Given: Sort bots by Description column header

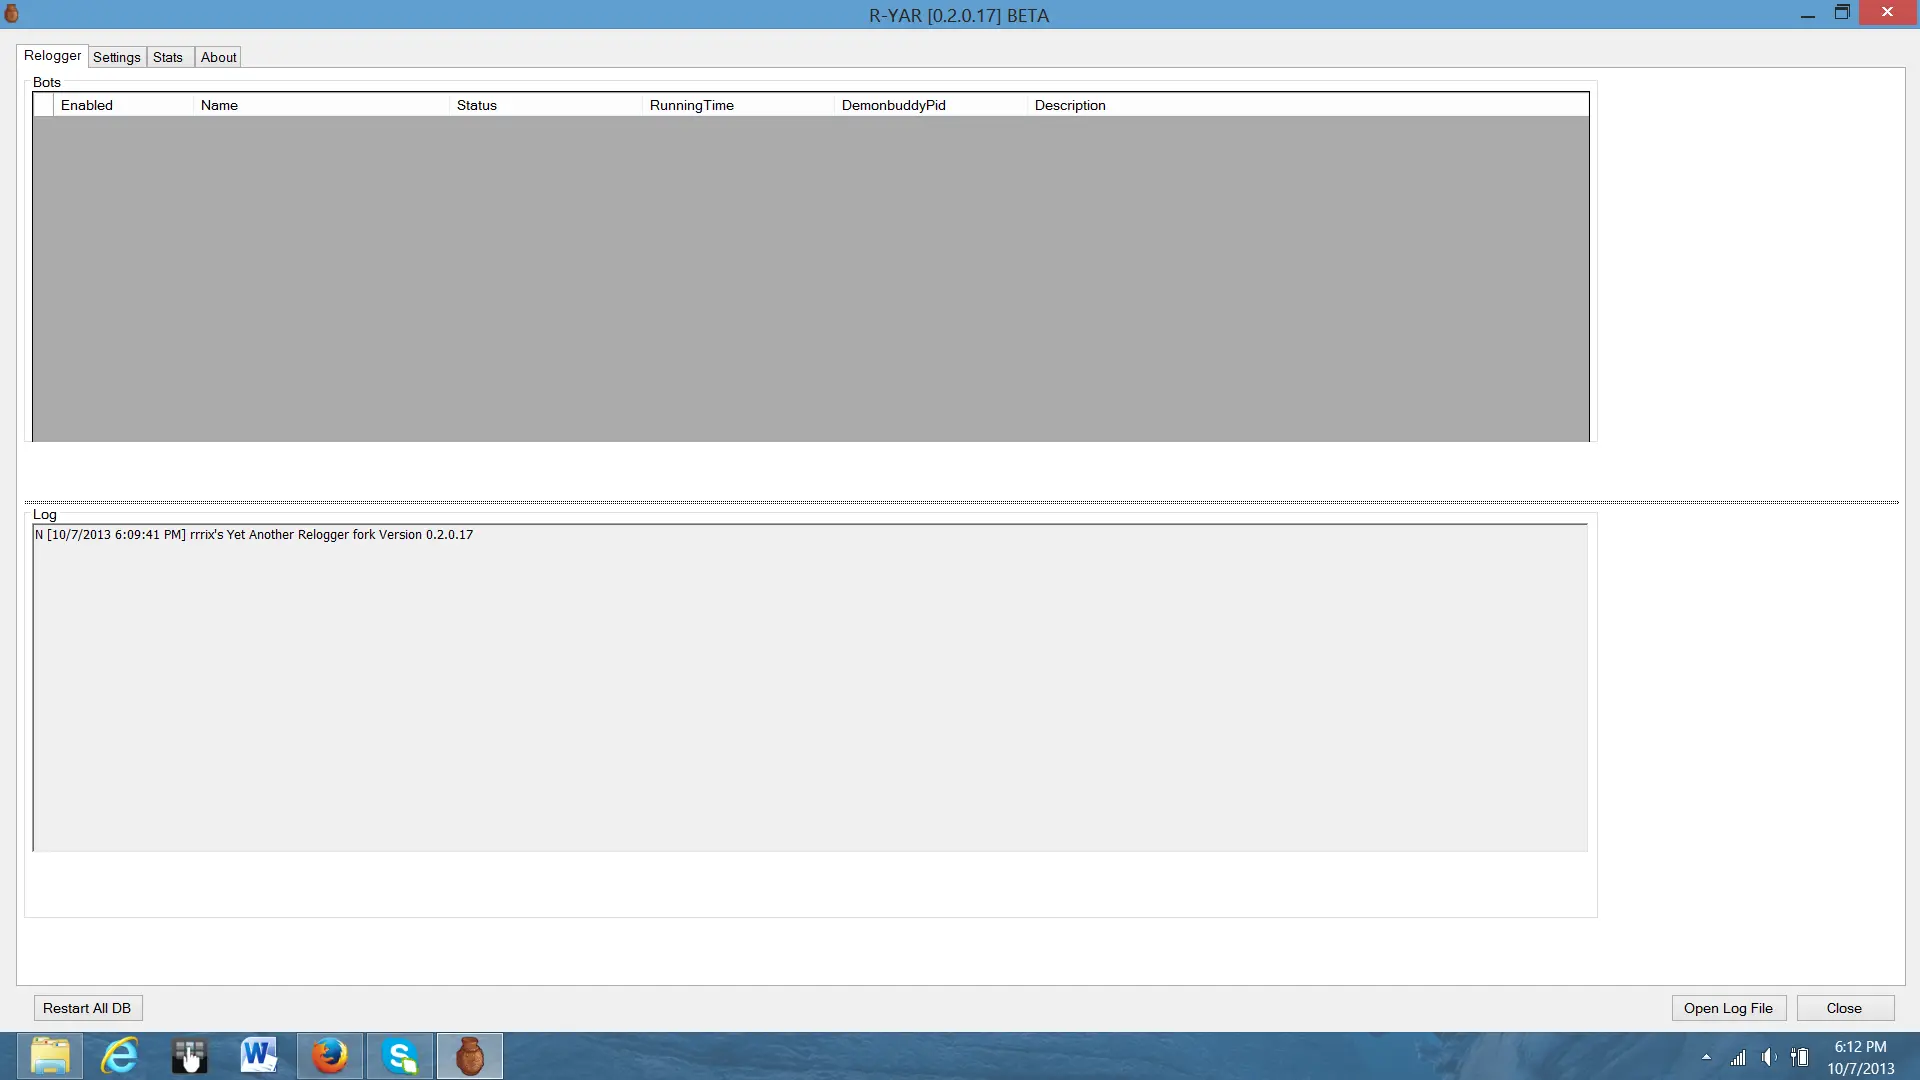Looking at the screenshot, I should (1308, 105).
